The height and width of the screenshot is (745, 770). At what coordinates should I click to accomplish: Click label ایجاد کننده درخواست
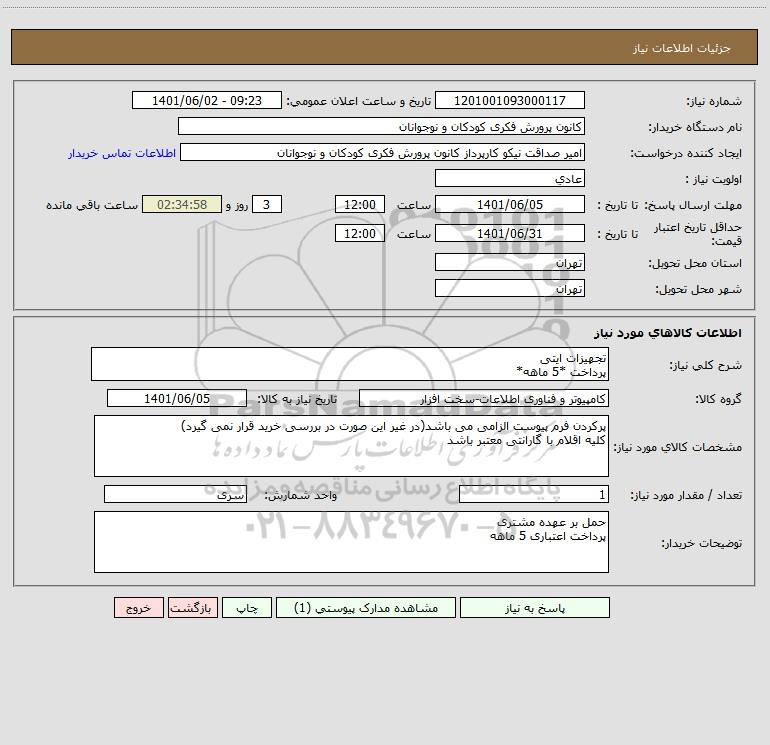point(686,154)
